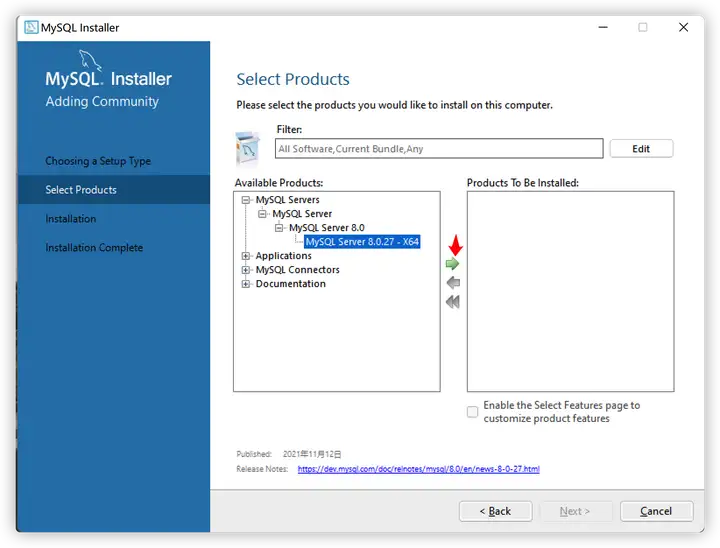Expand the MySQL Connectors tree node
This screenshot has width=720, height=548.
point(246,270)
